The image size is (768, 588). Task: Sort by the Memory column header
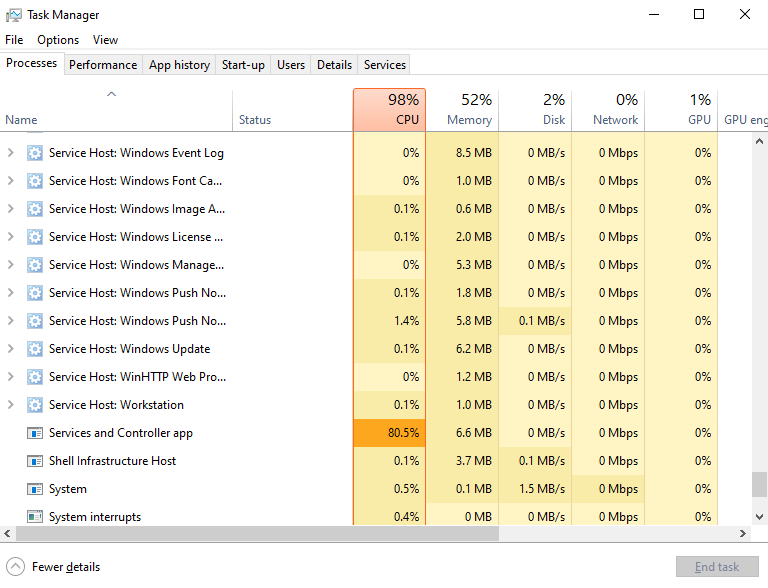(462, 110)
